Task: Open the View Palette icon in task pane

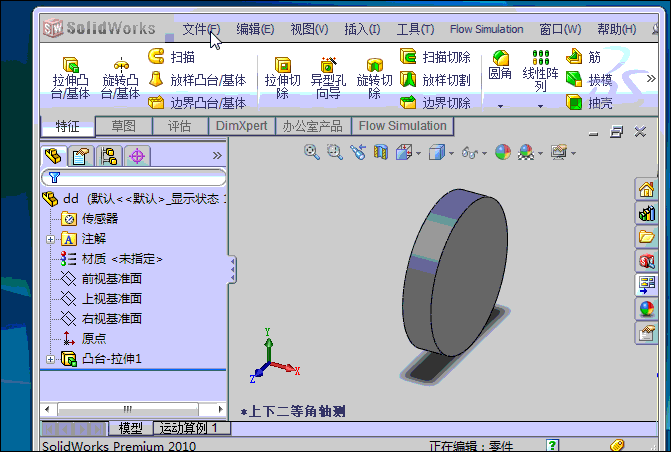Action: (x=646, y=285)
